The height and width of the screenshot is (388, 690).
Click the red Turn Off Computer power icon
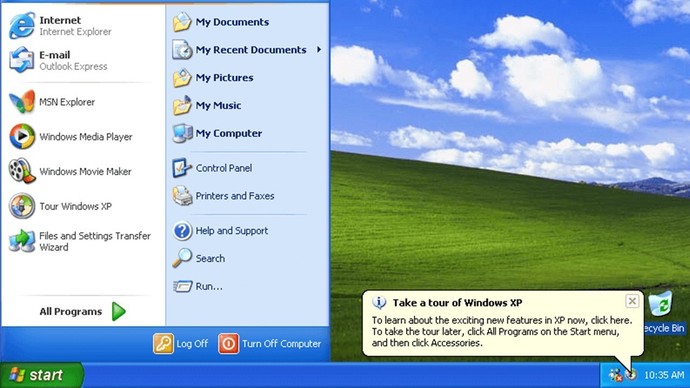(x=228, y=344)
